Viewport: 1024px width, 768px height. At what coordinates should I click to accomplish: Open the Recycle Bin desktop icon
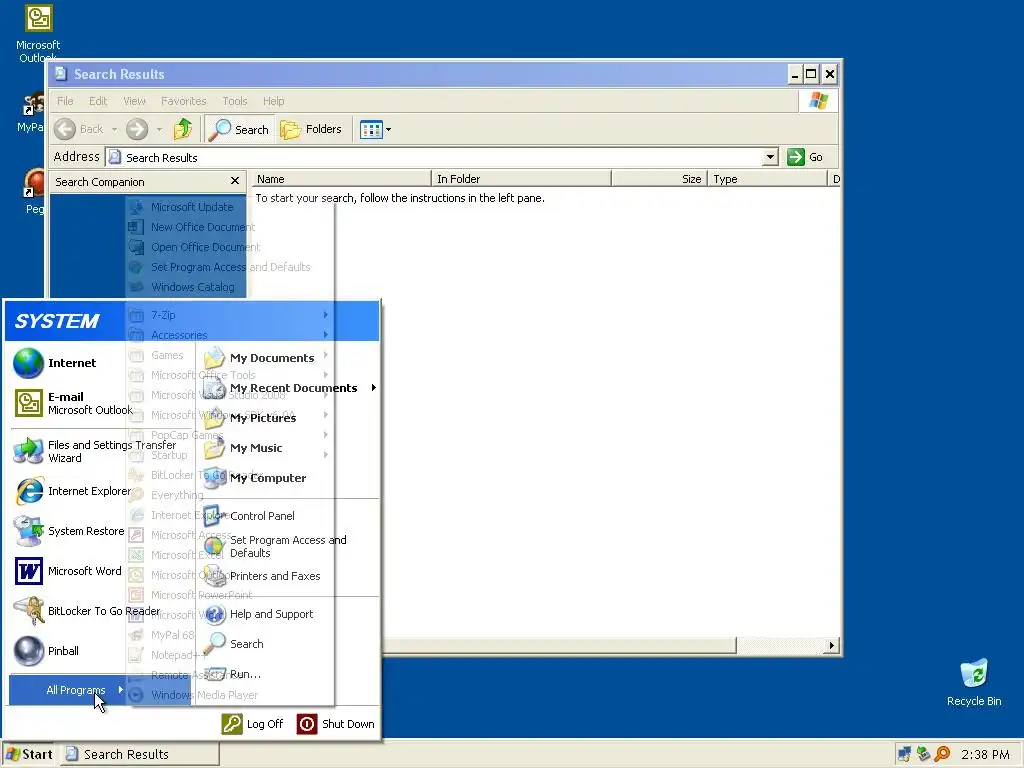[x=974, y=682]
